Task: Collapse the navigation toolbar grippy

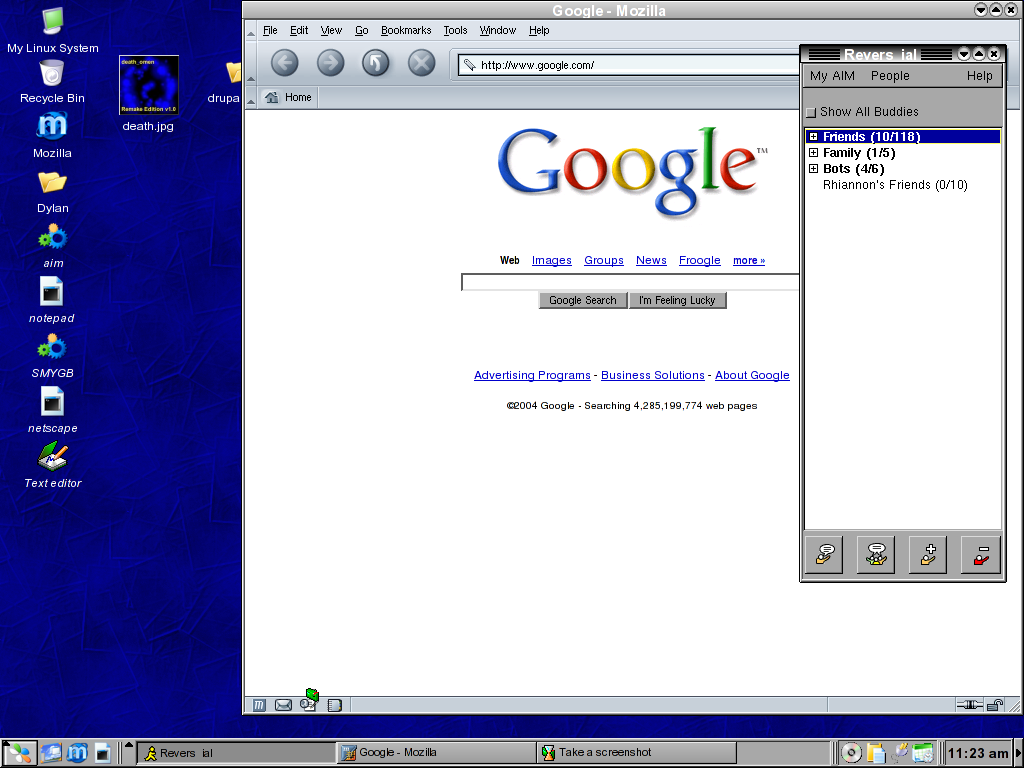Action: pyautogui.click(x=251, y=64)
